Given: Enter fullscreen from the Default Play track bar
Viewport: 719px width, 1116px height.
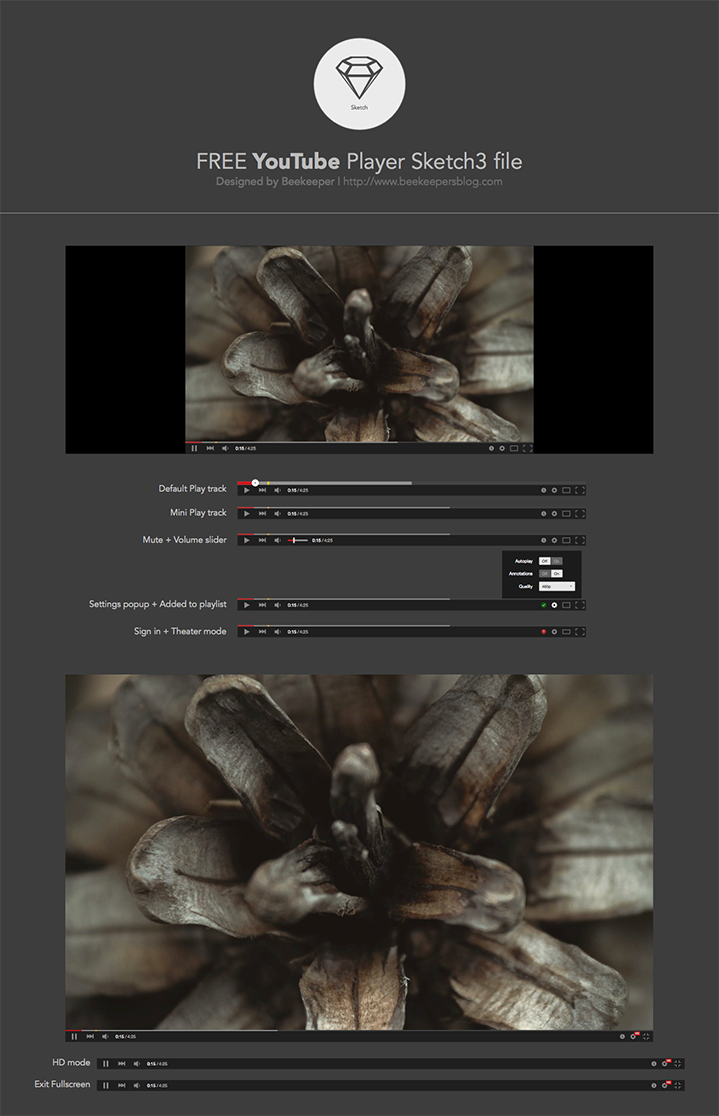Looking at the screenshot, I should tap(580, 490).
